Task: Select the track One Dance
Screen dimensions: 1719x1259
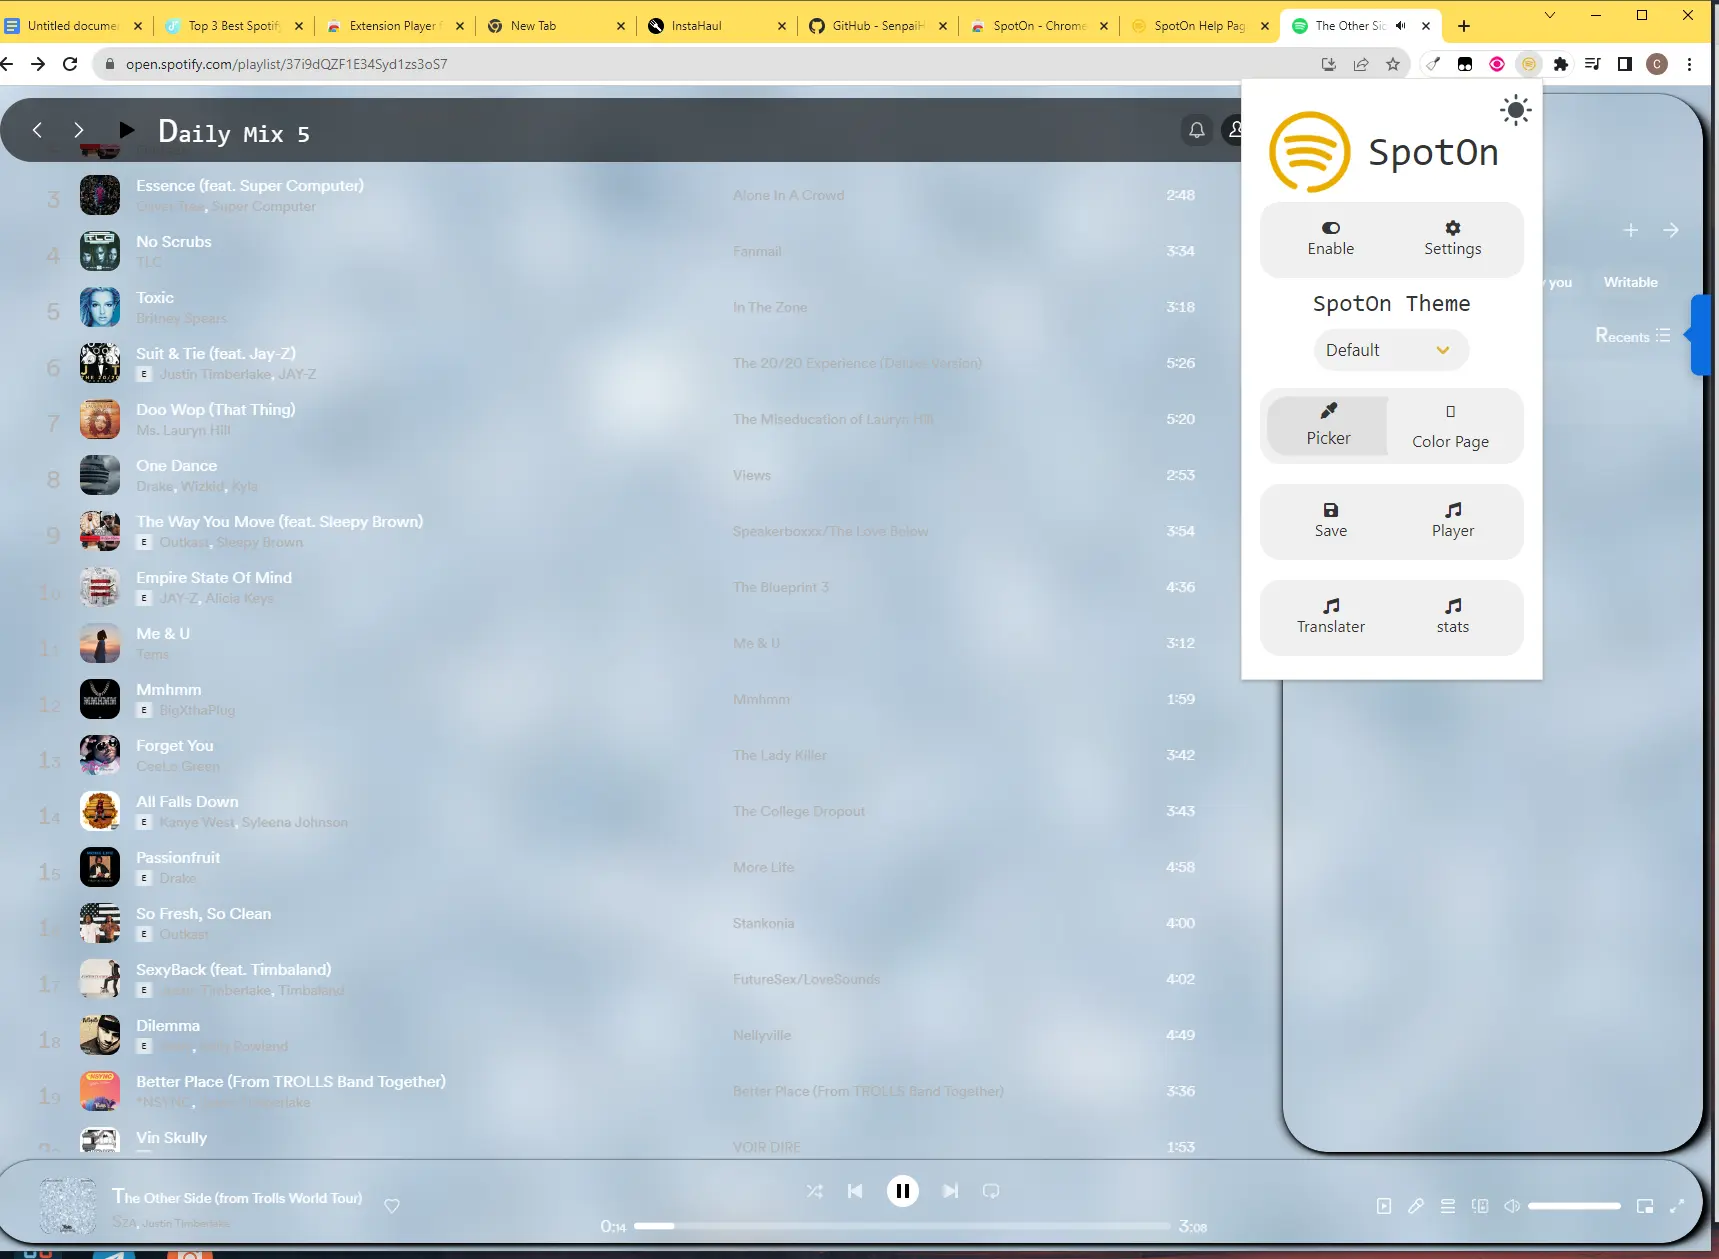Action: pyautogui.click(x=176, y=465)
